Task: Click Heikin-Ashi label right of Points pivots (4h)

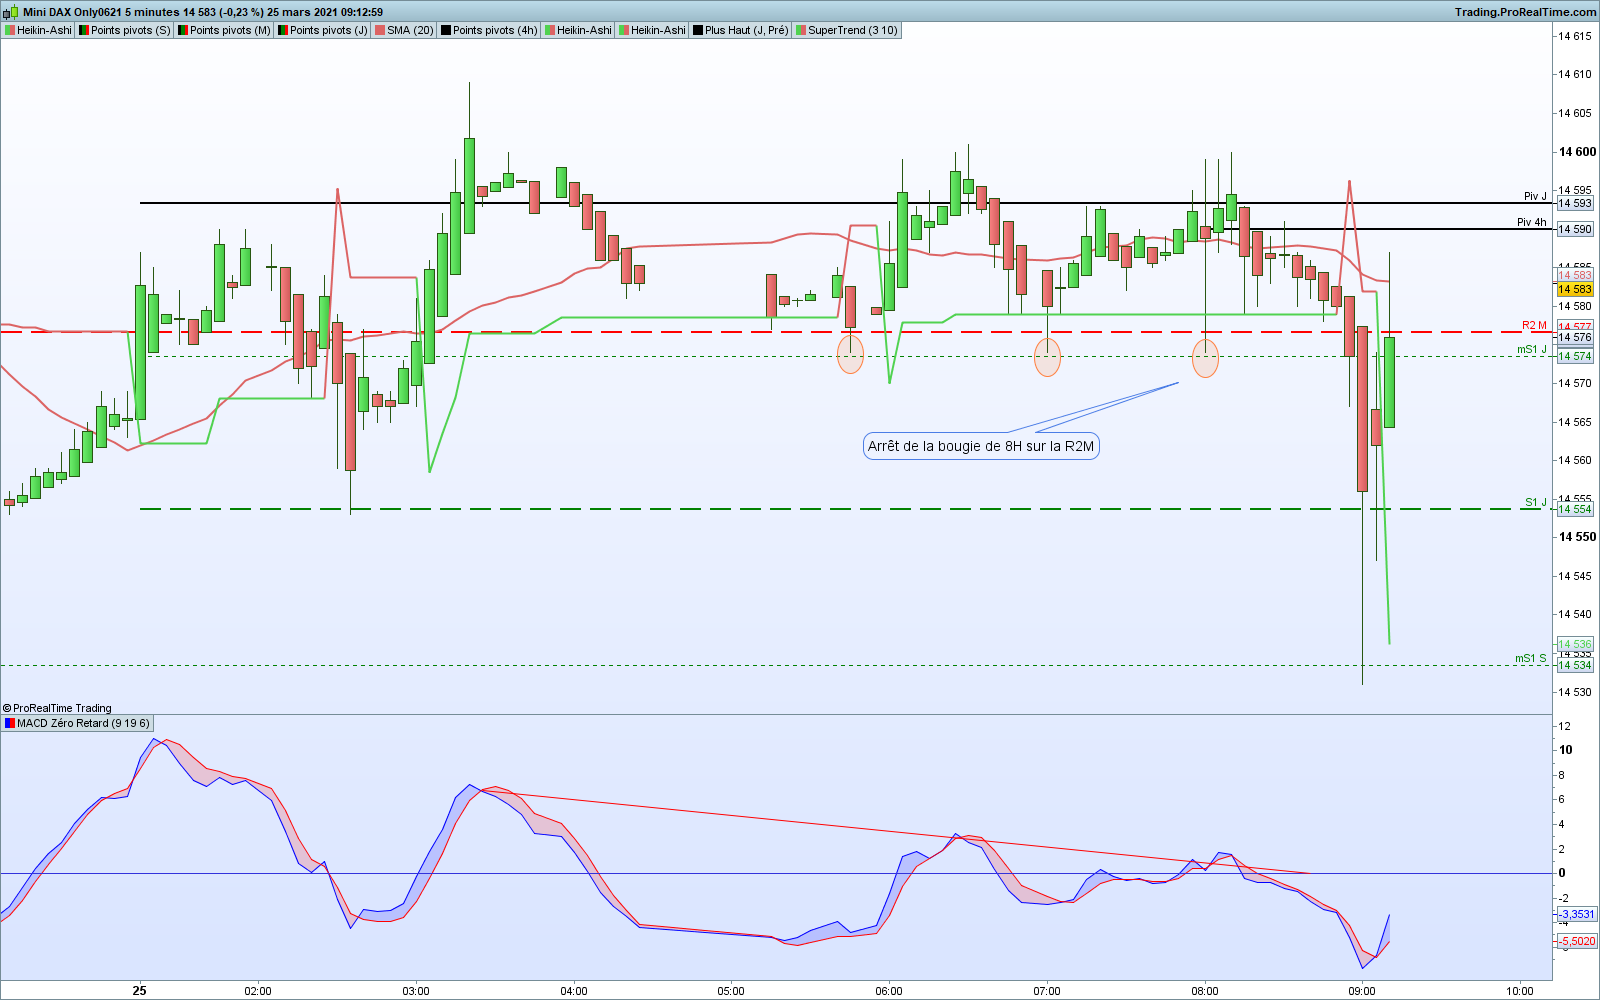Action: point(578,30)
